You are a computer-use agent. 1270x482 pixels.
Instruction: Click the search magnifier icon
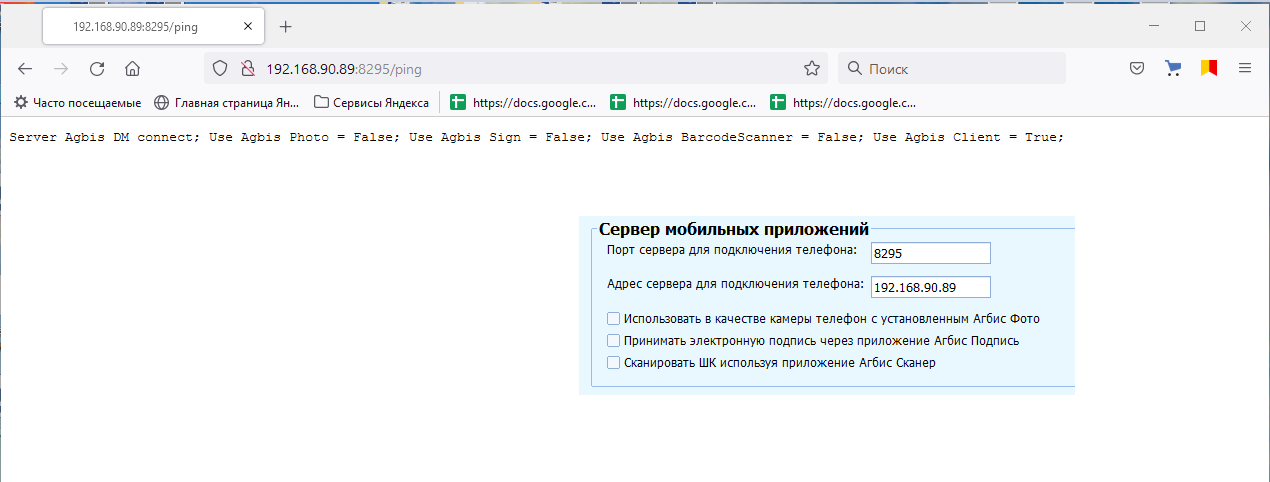click(854, 69)
